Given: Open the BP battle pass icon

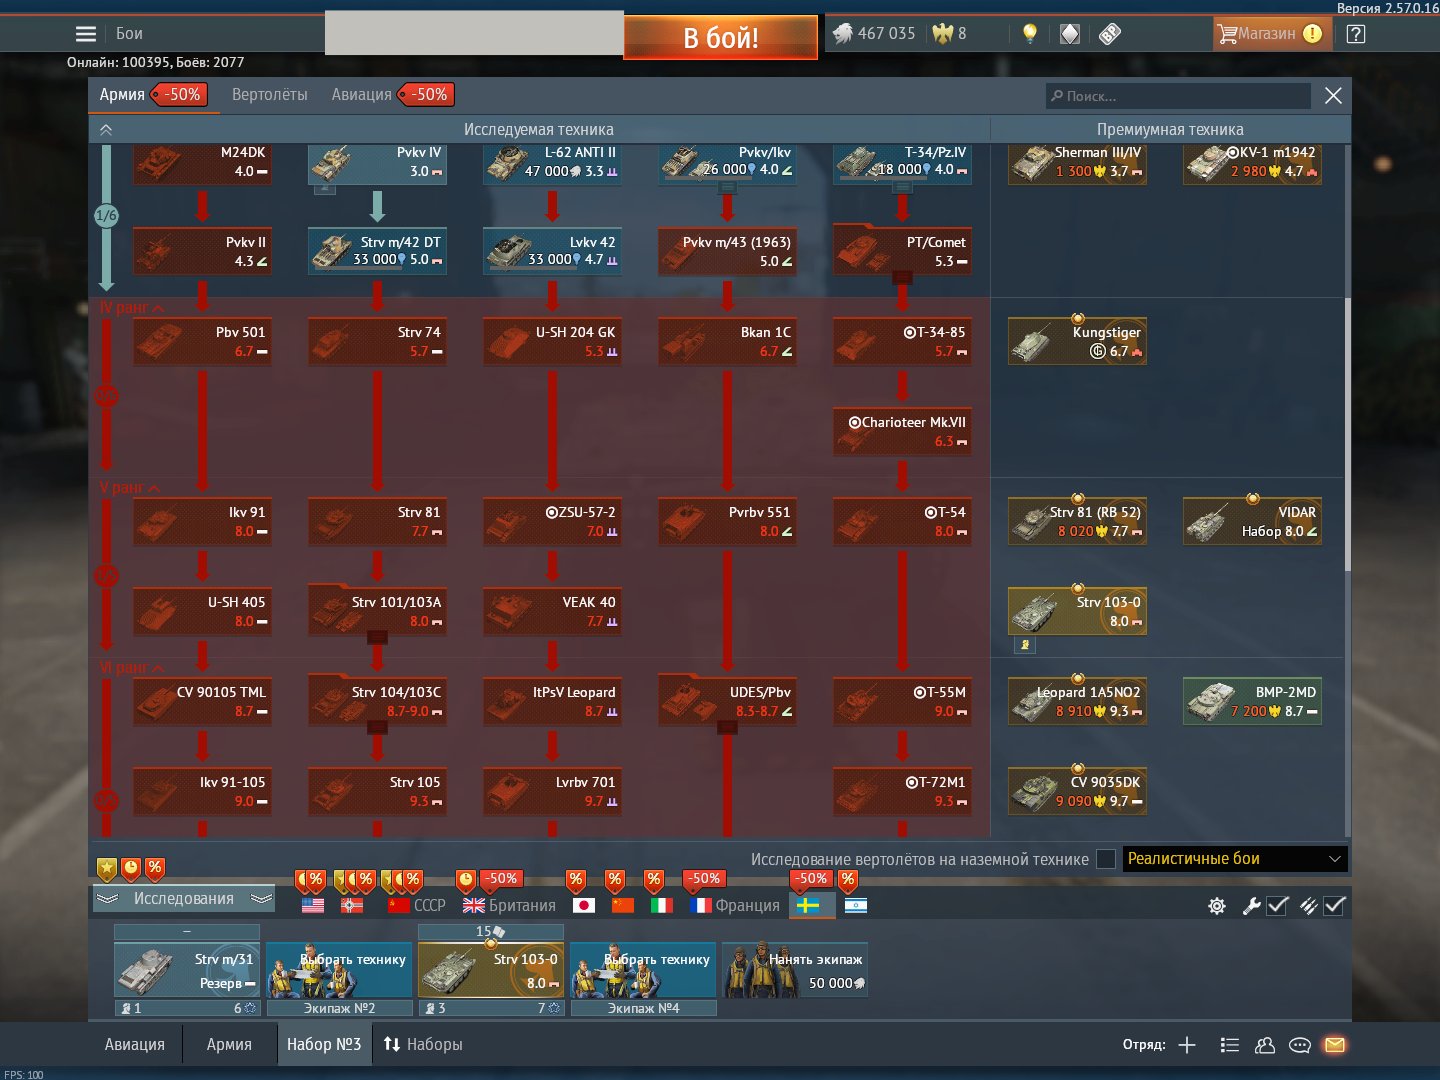Looking at the screenshot, I should [1110, 34].
